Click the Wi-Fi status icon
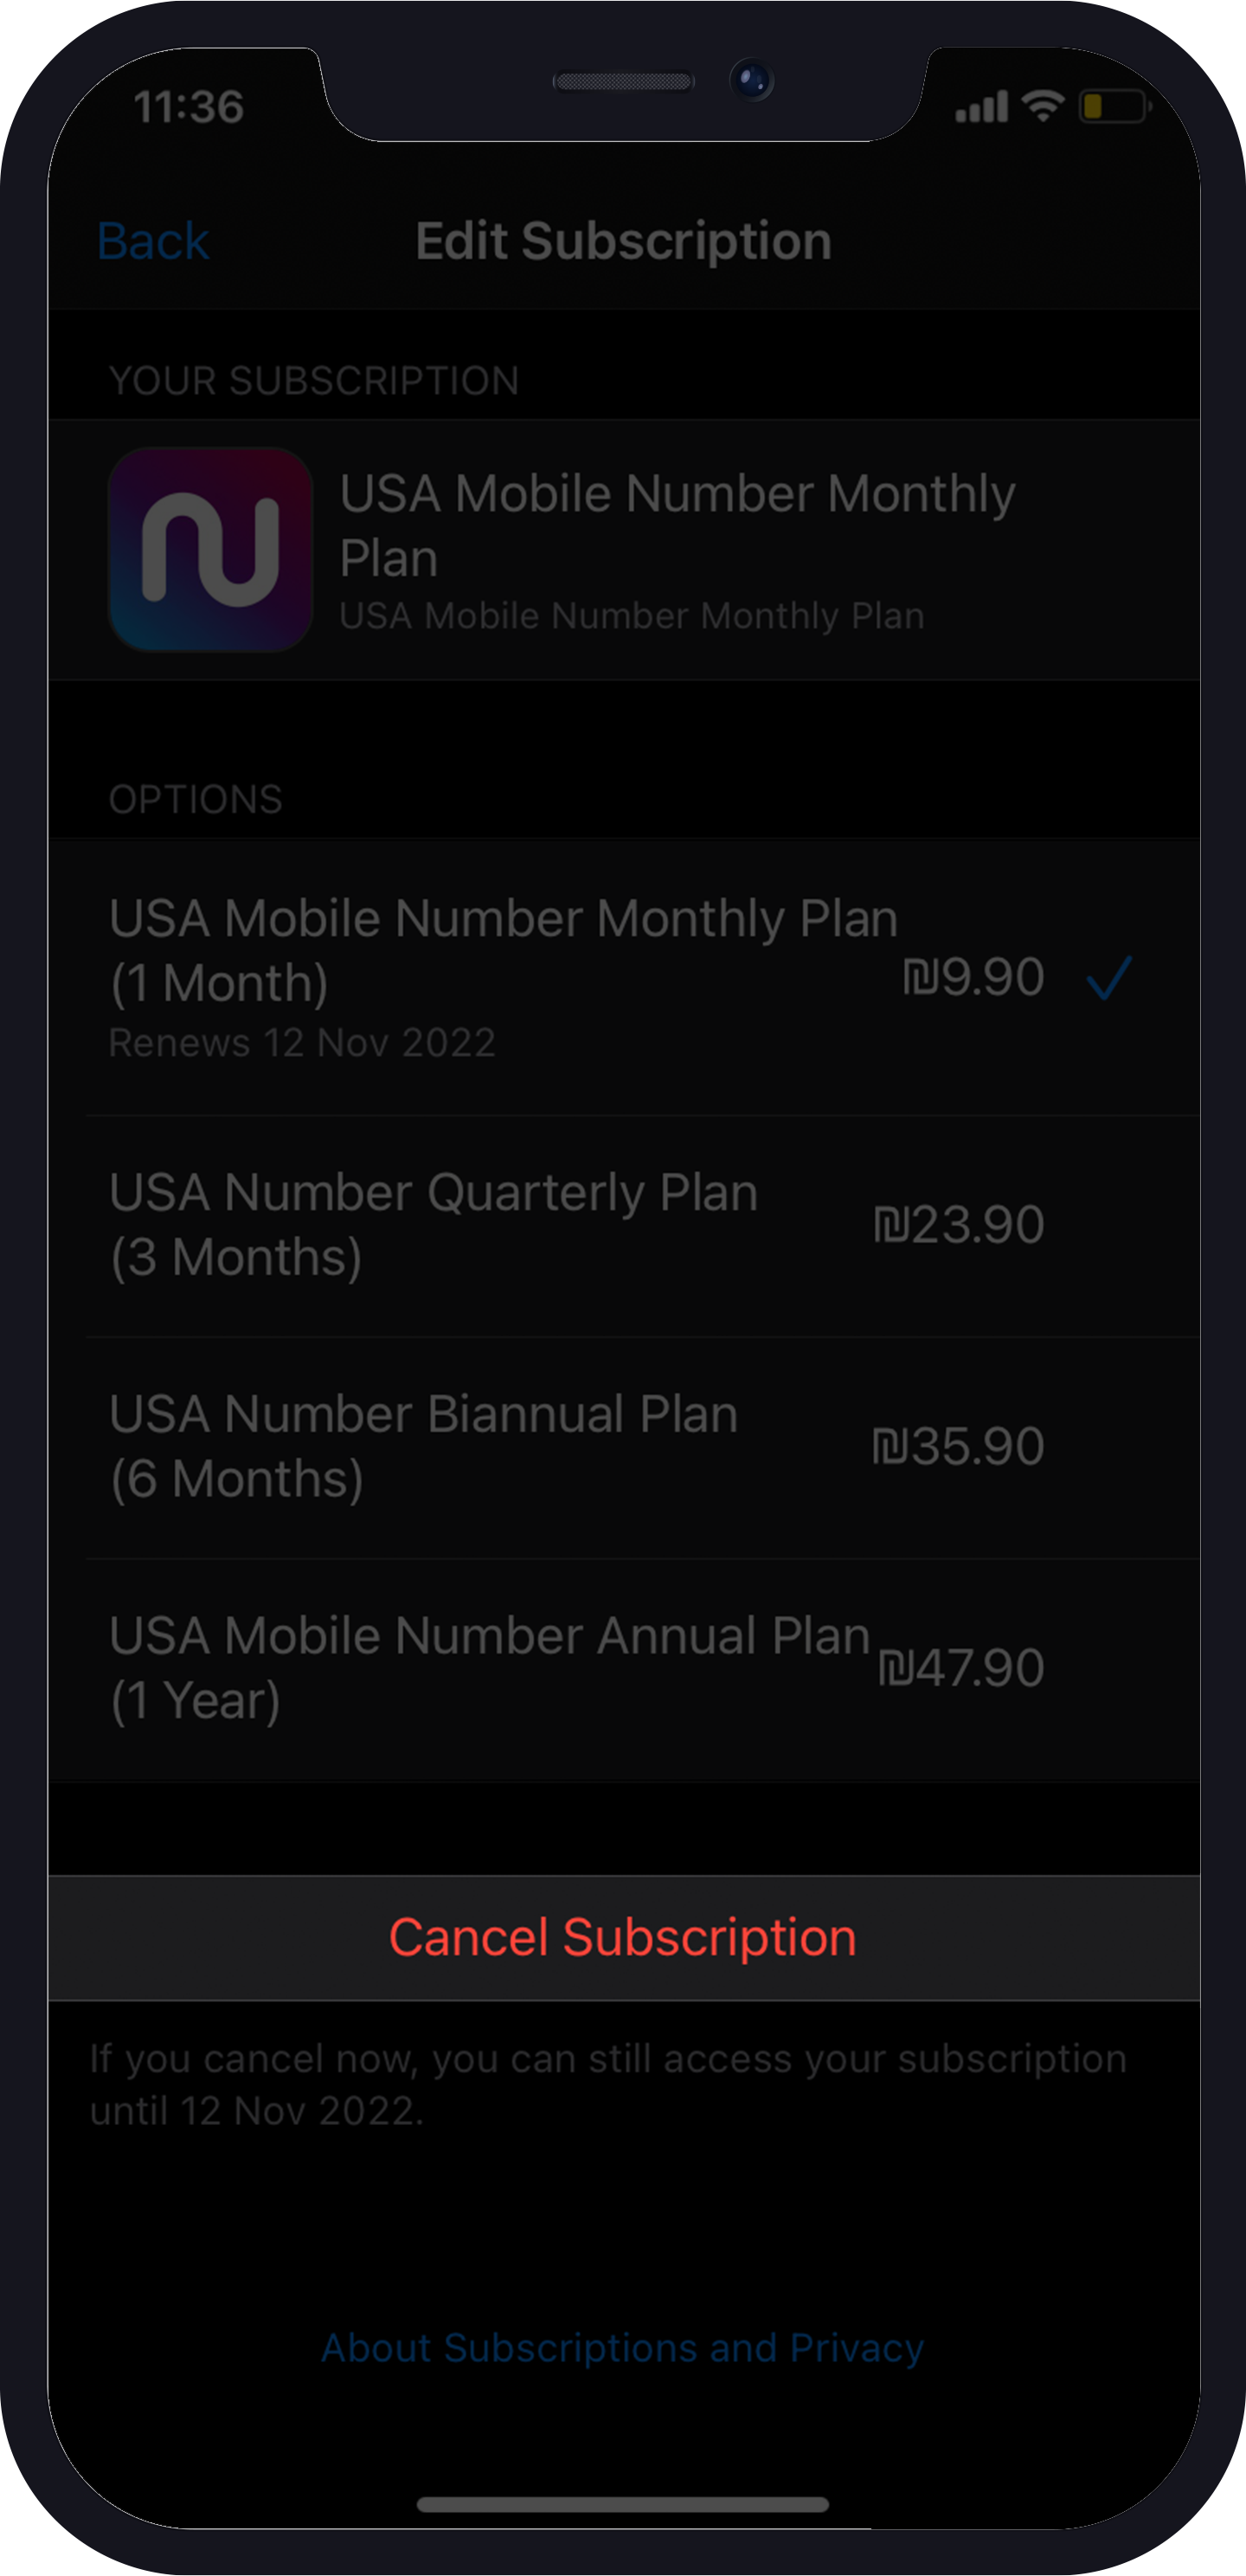Screen dimensions: 1246x2576 (1043, 105)
